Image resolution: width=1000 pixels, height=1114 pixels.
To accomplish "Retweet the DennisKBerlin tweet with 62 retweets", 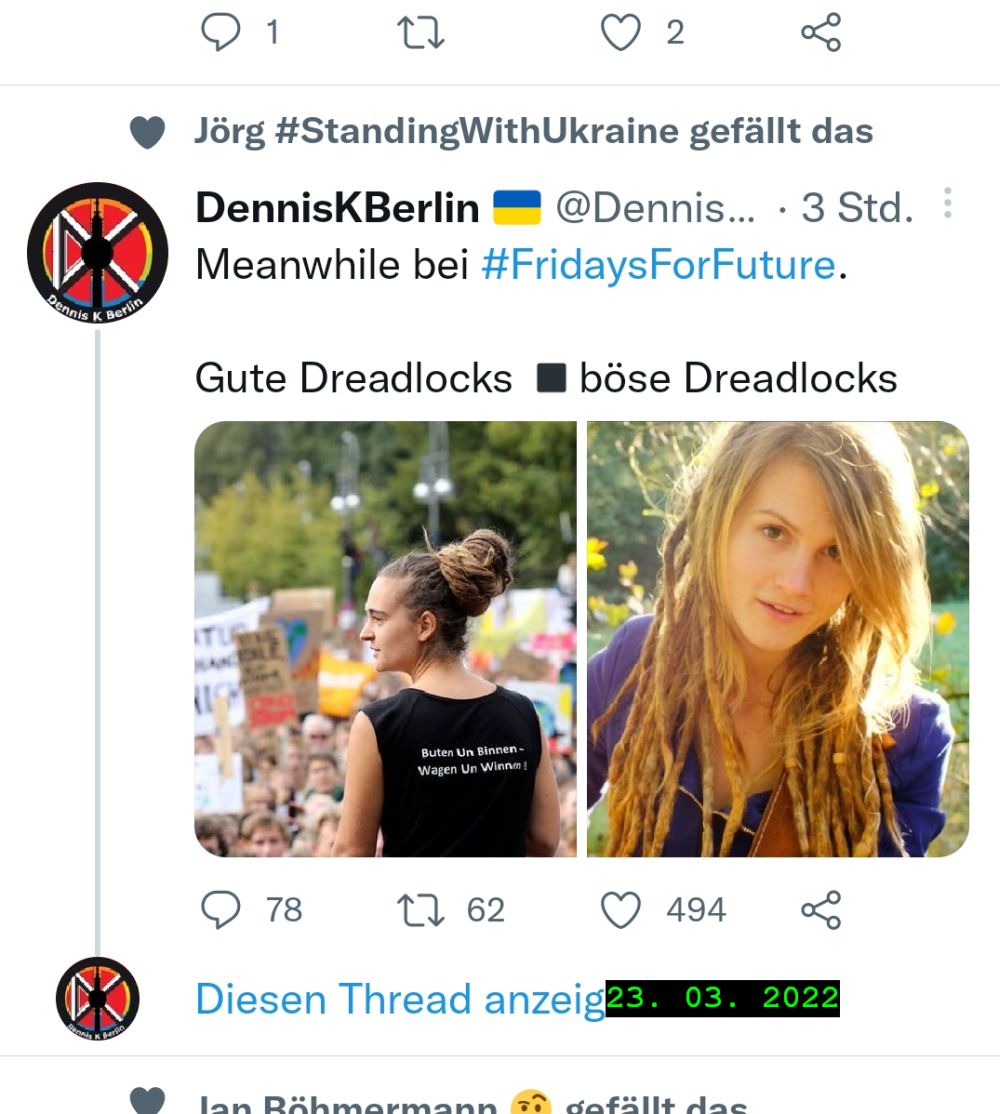I will tap(420, 910).
